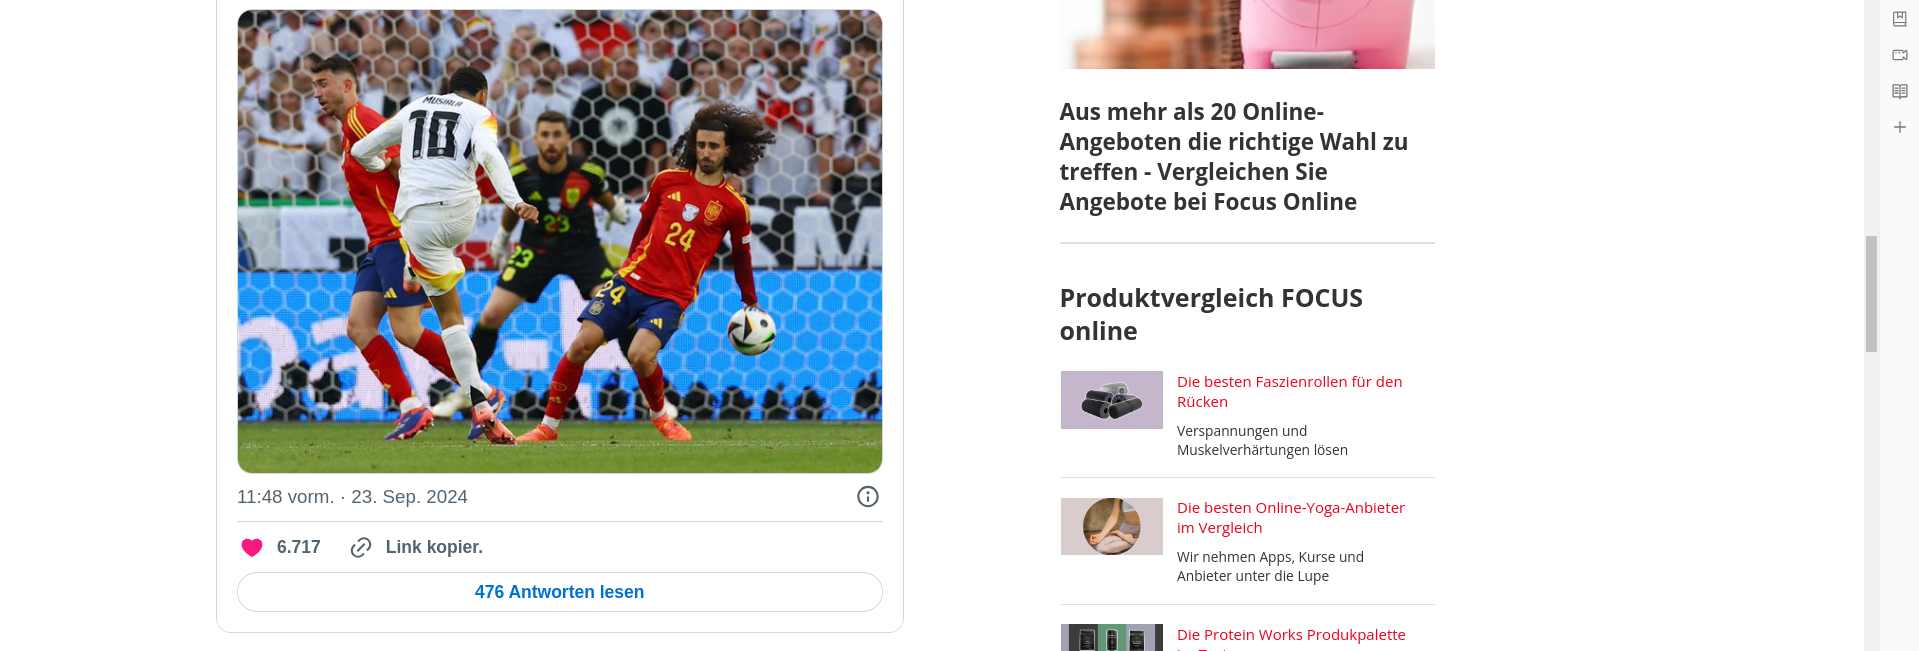Click the Online-Yoga massage thumbnail
Image resolution: width=1919 pixels, height=651 pixels.
pyautogui.click(x=1112, y=526)
